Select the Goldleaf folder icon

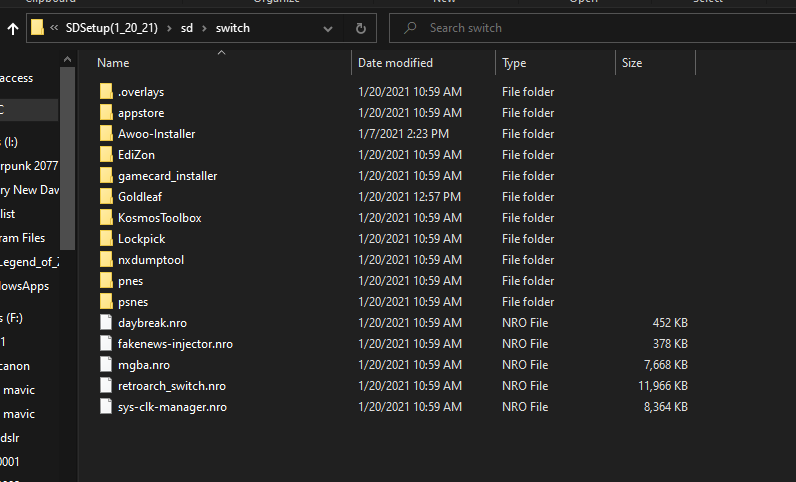point(106,197)
